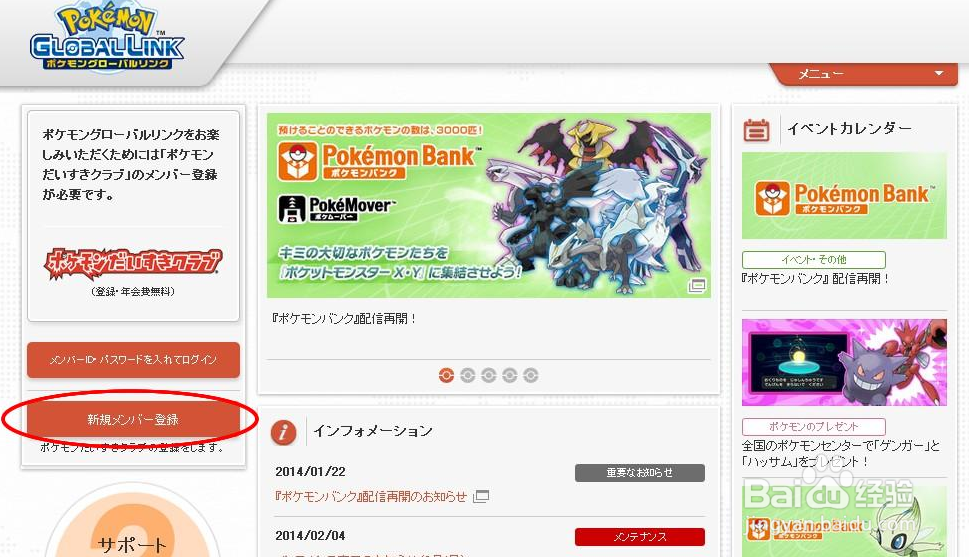Click the member ID and password login button
This screenshot has width=969, height=557.
(x=133, y=359)
